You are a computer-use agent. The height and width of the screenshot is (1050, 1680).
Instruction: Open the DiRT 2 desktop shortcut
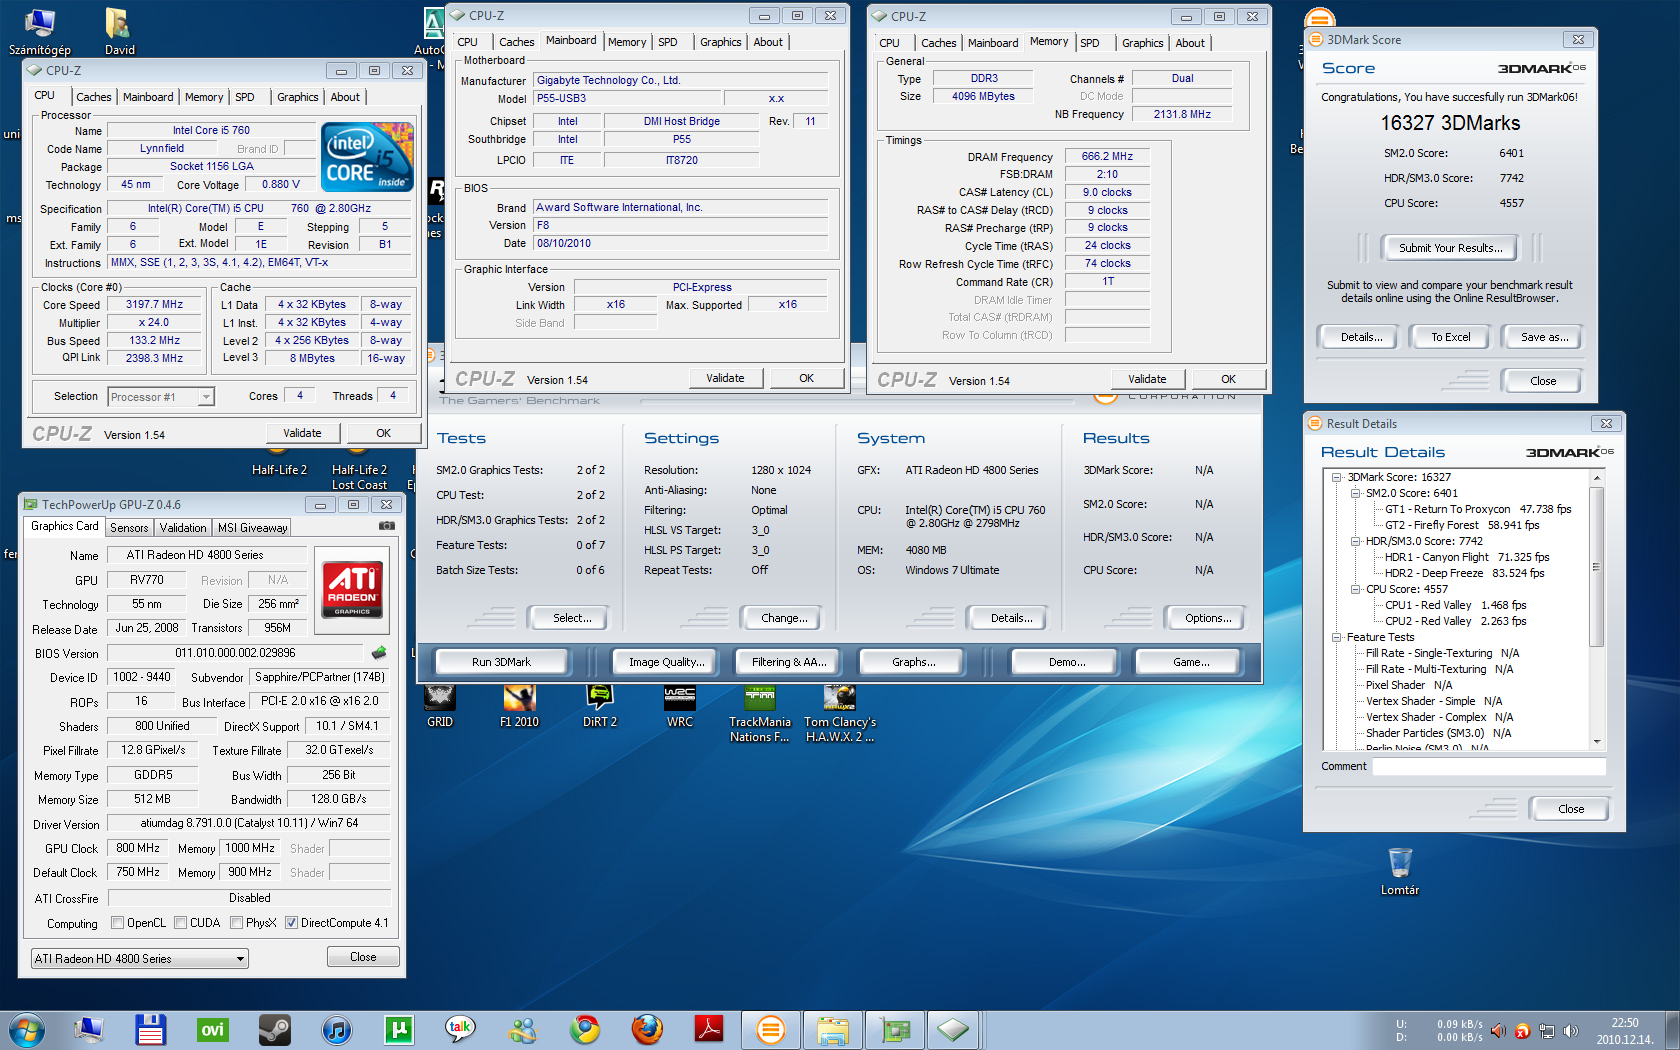tap(599, 698)
